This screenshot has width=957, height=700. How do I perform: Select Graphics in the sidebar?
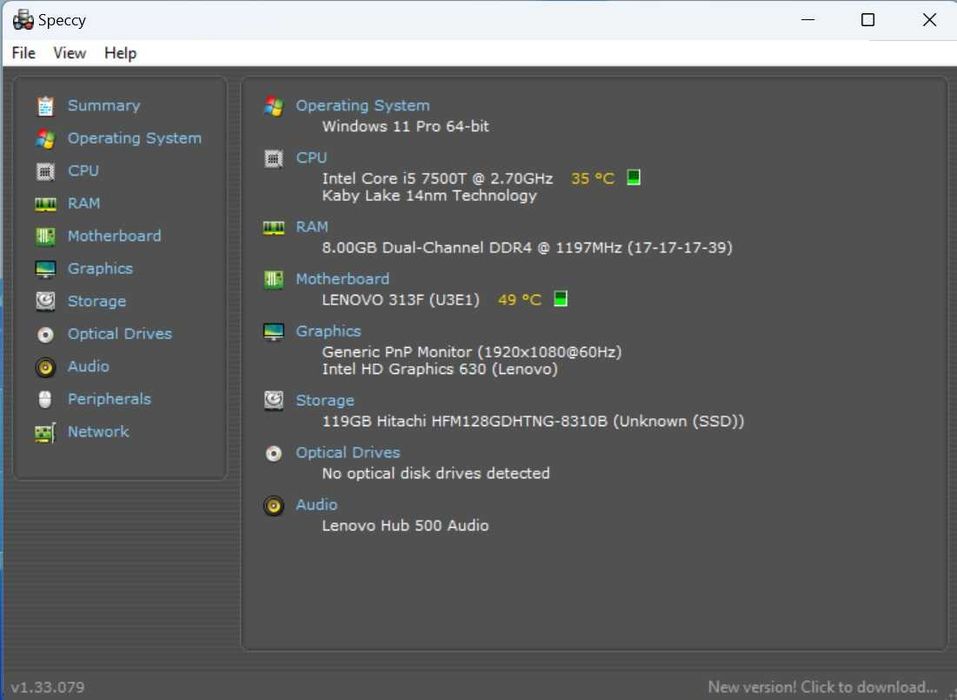(100, 269)
